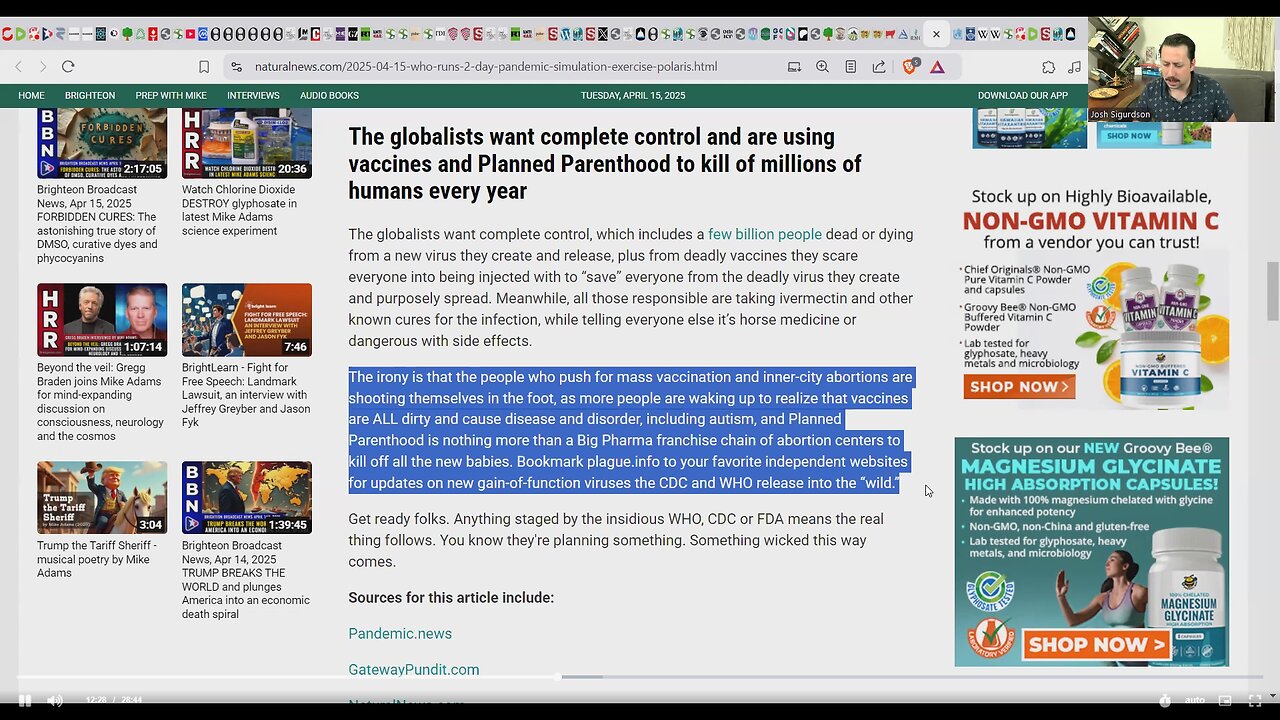Click SHOP NOW in top sidebar ad

(1129, 136)
